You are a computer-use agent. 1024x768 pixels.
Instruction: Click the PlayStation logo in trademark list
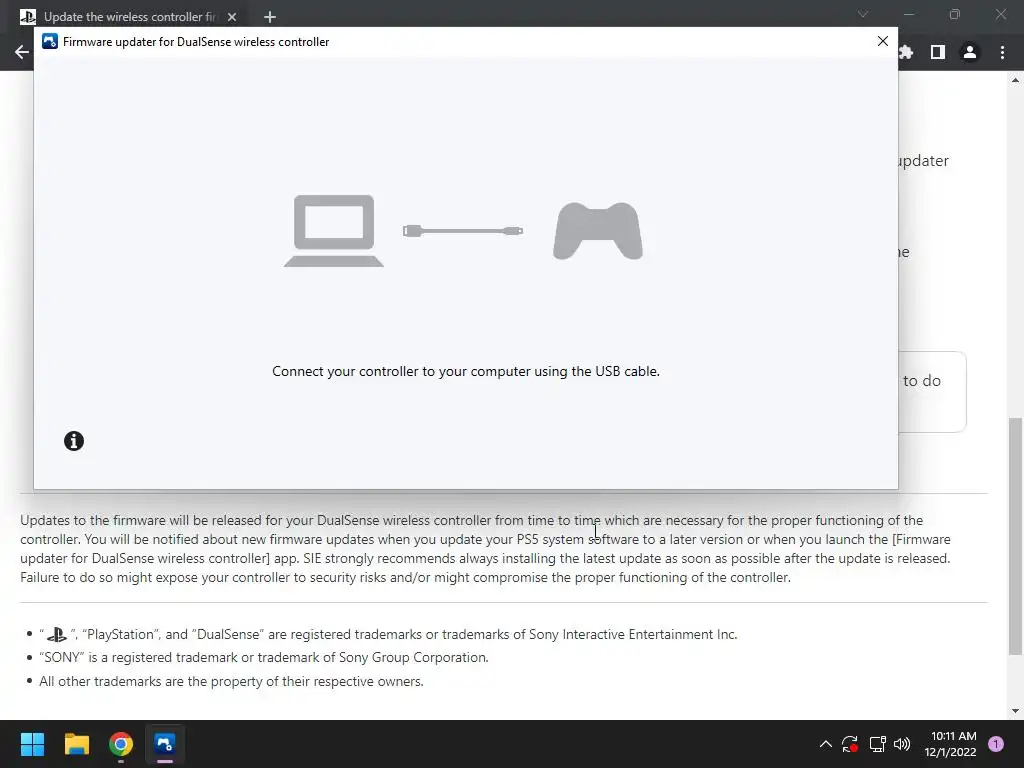(57, 634)
